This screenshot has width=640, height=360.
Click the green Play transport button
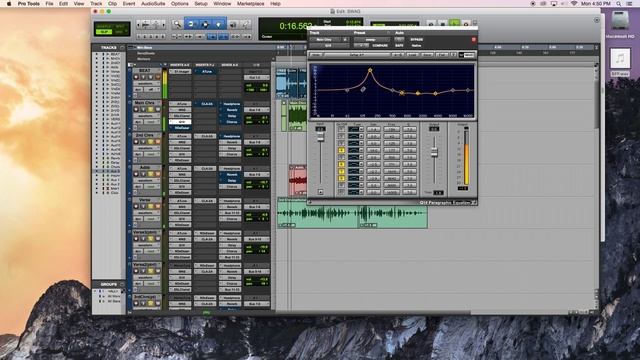tap(454, 24)
